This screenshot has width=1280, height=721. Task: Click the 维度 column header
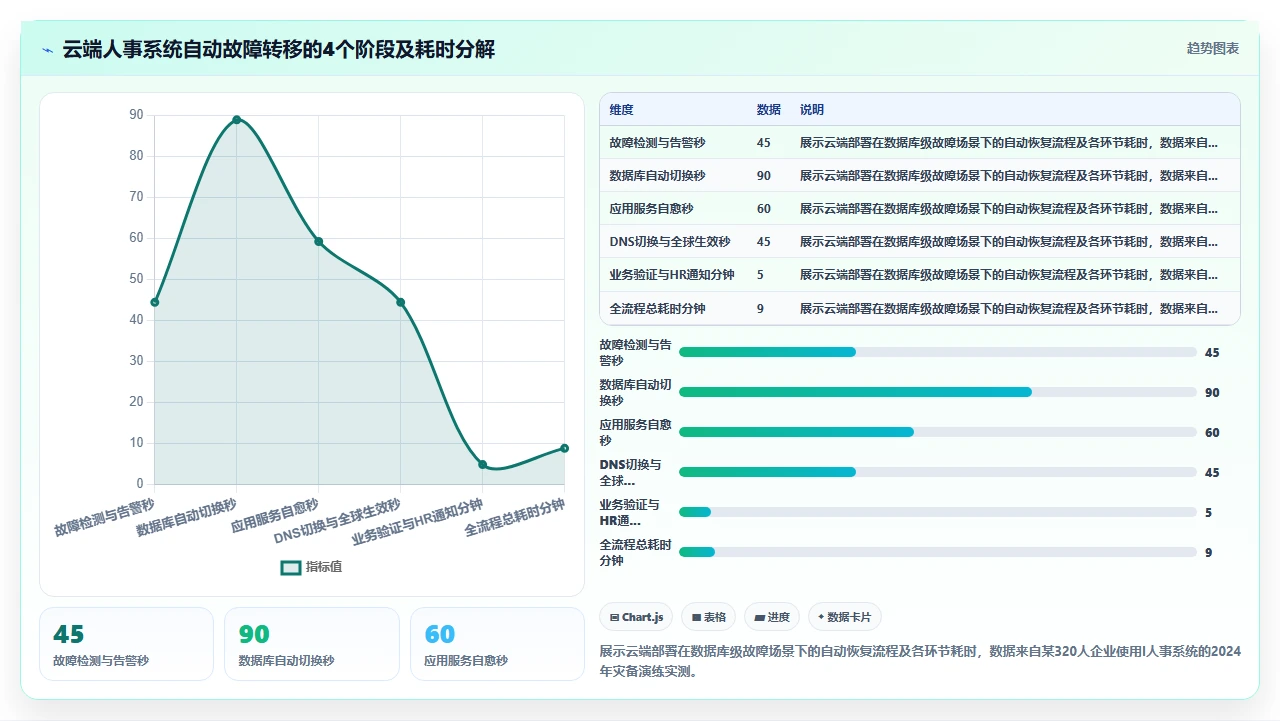[x=621, y=110]
